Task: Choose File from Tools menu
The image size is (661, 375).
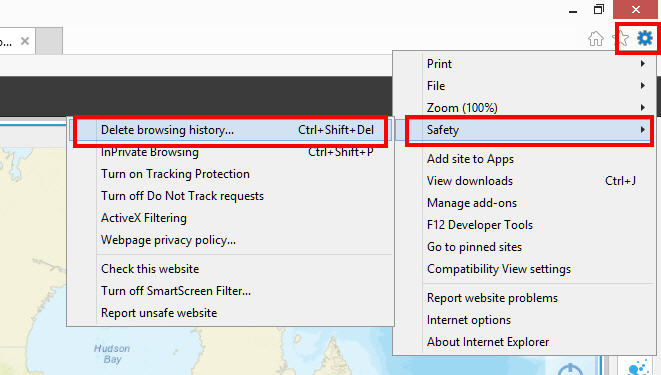Action: [524, 86]
